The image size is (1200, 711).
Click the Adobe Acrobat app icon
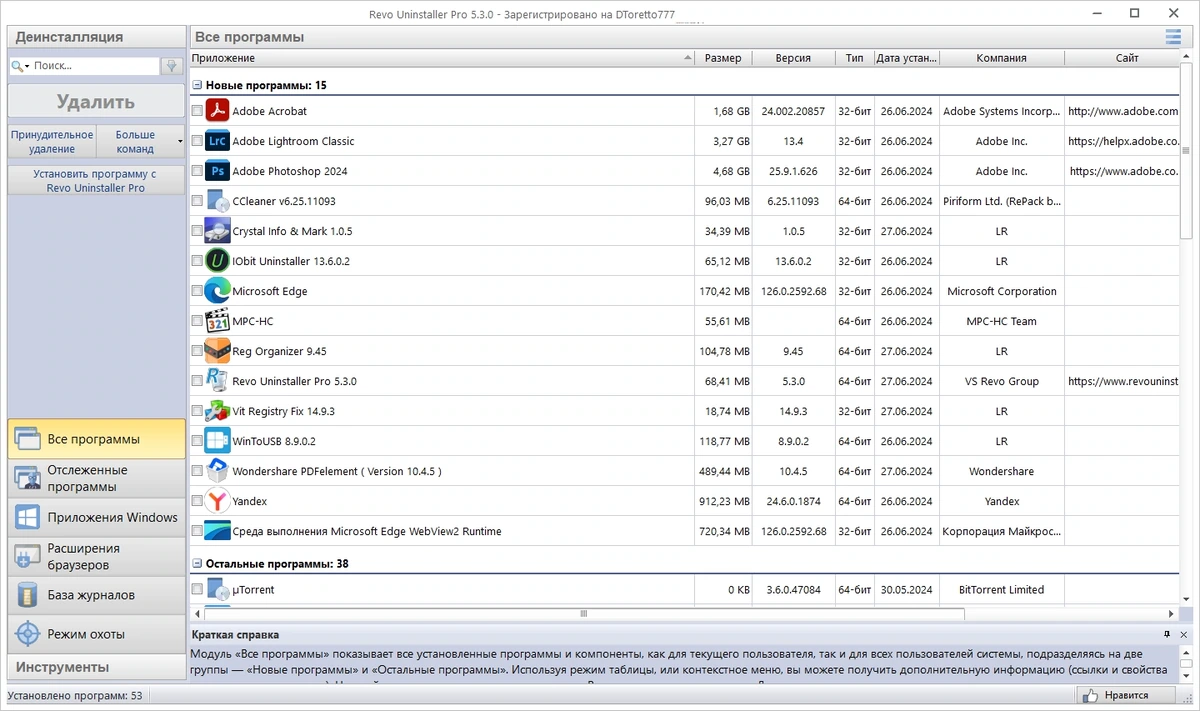tap(217, 111)
